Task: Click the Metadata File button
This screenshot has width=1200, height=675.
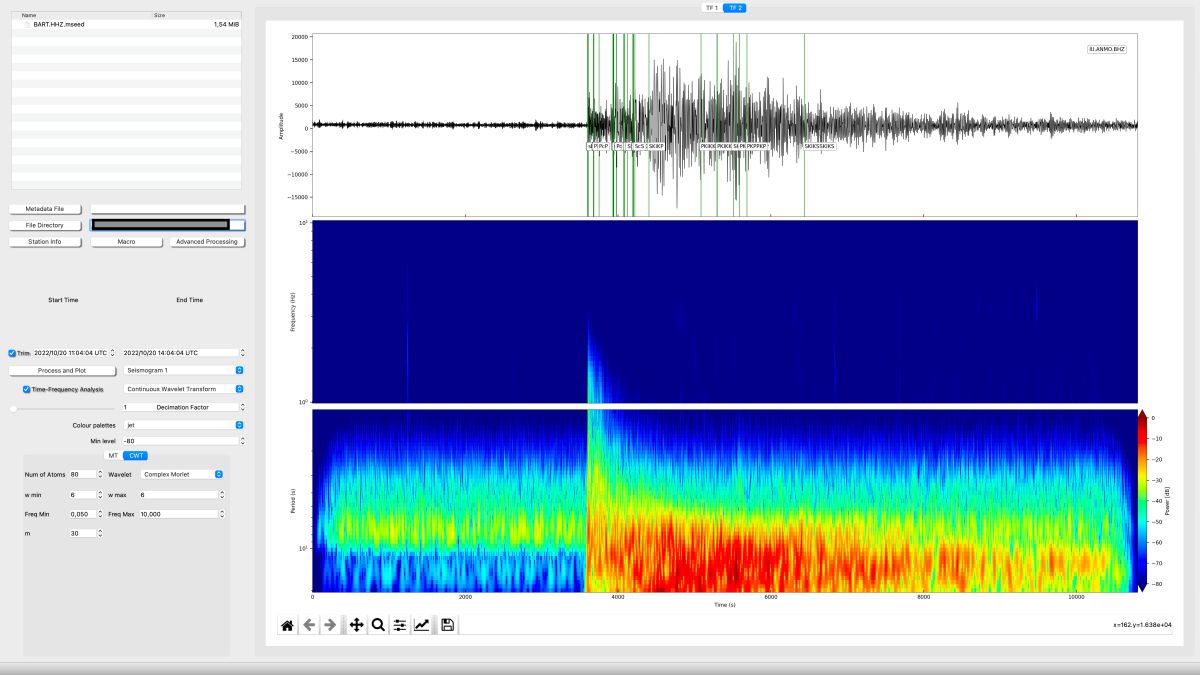Action: 44,209
